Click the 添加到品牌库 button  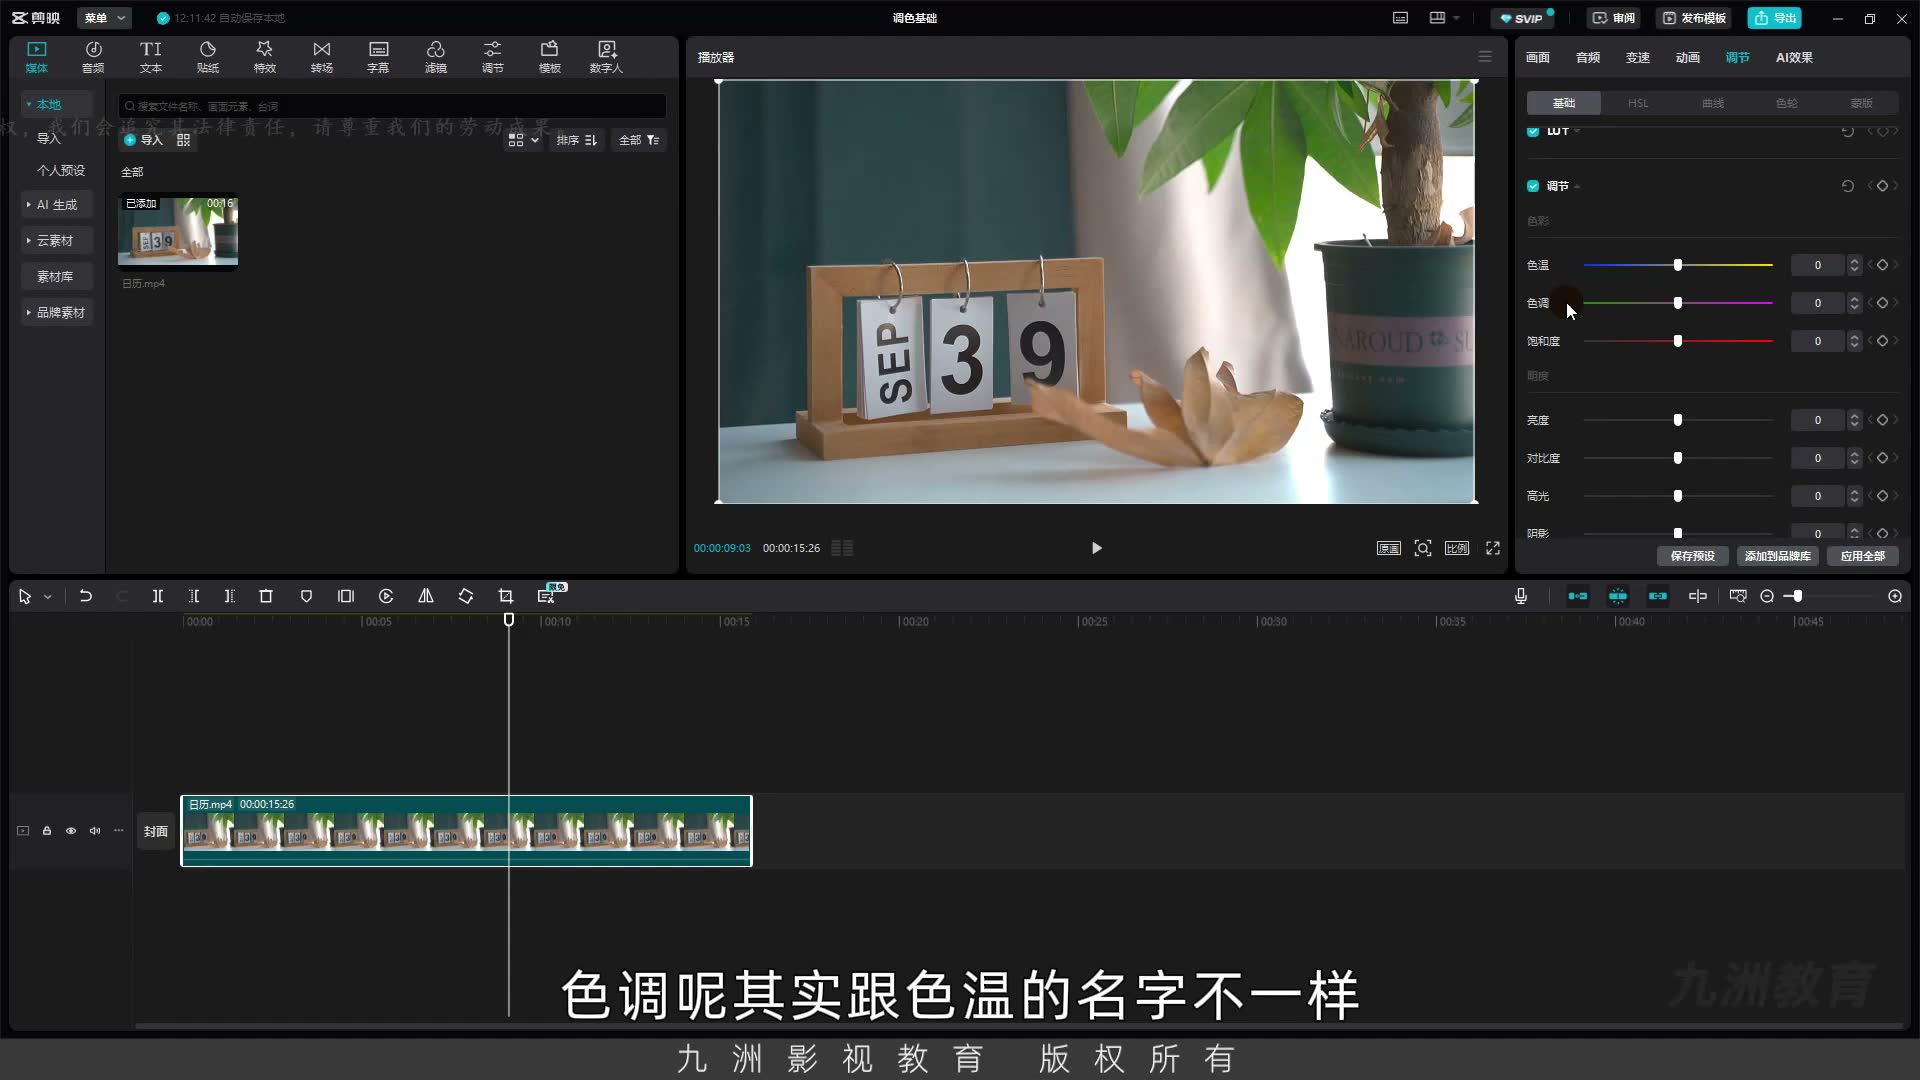point(1777,556)
